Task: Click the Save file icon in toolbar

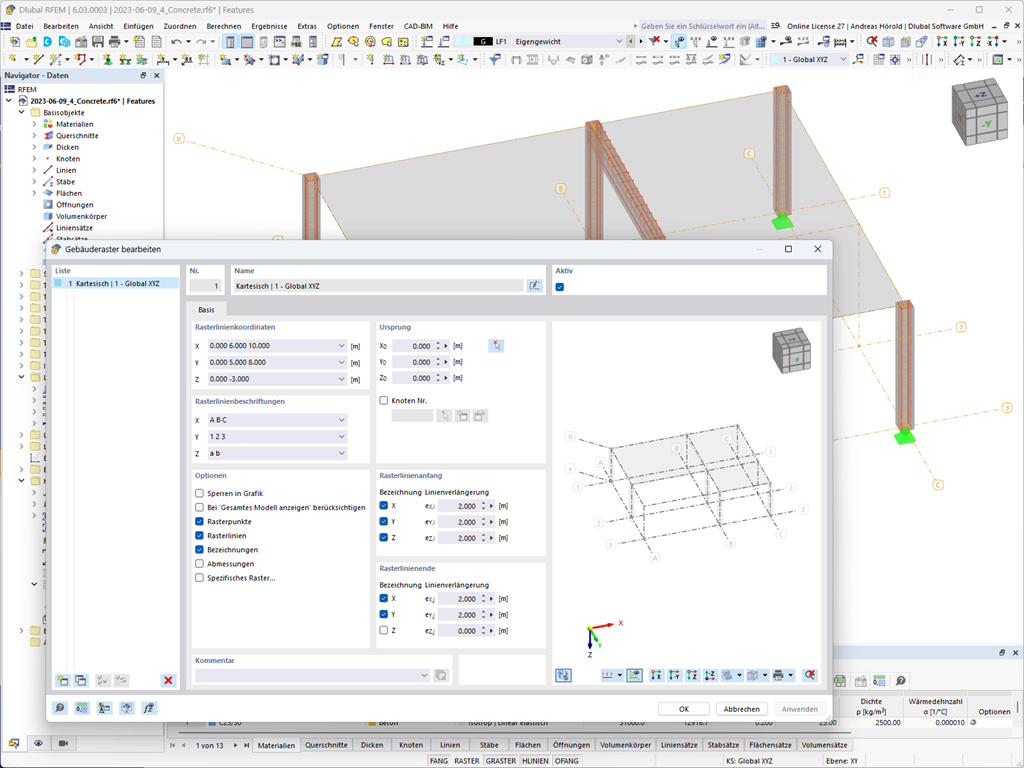Action: click(x=97, y=42)
